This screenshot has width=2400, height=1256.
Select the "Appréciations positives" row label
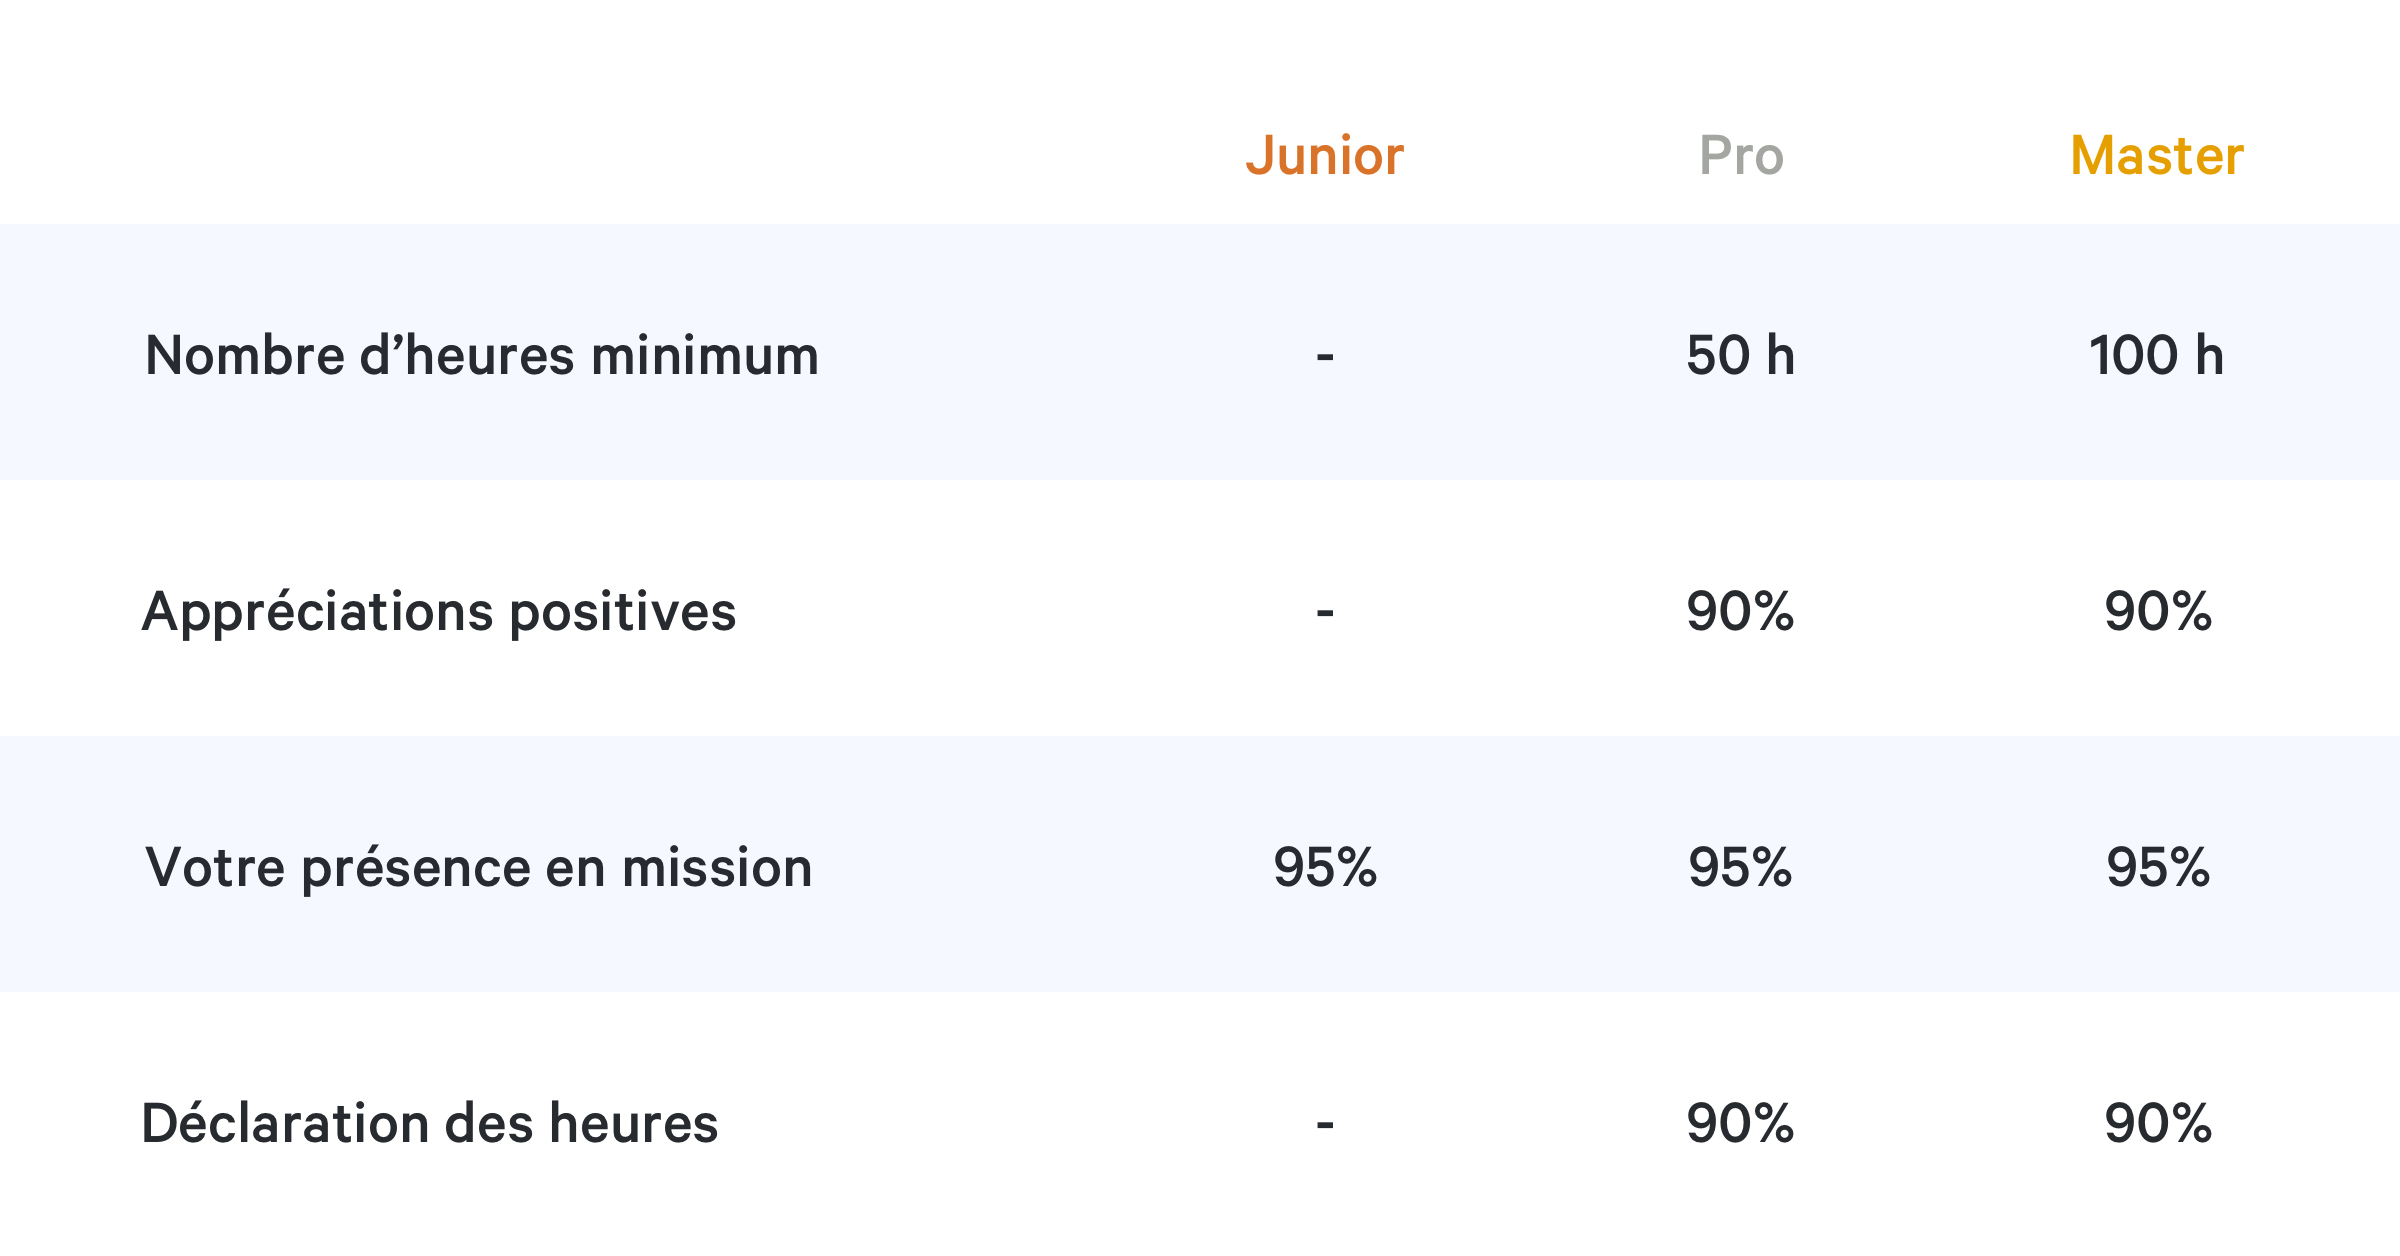coord(439,612)
